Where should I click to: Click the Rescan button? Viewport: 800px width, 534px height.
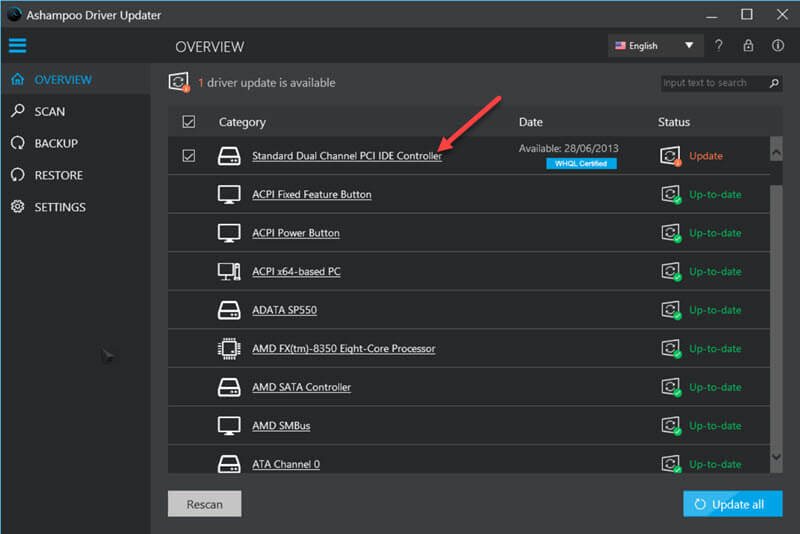pyautogui.click(x=205, y=504)
